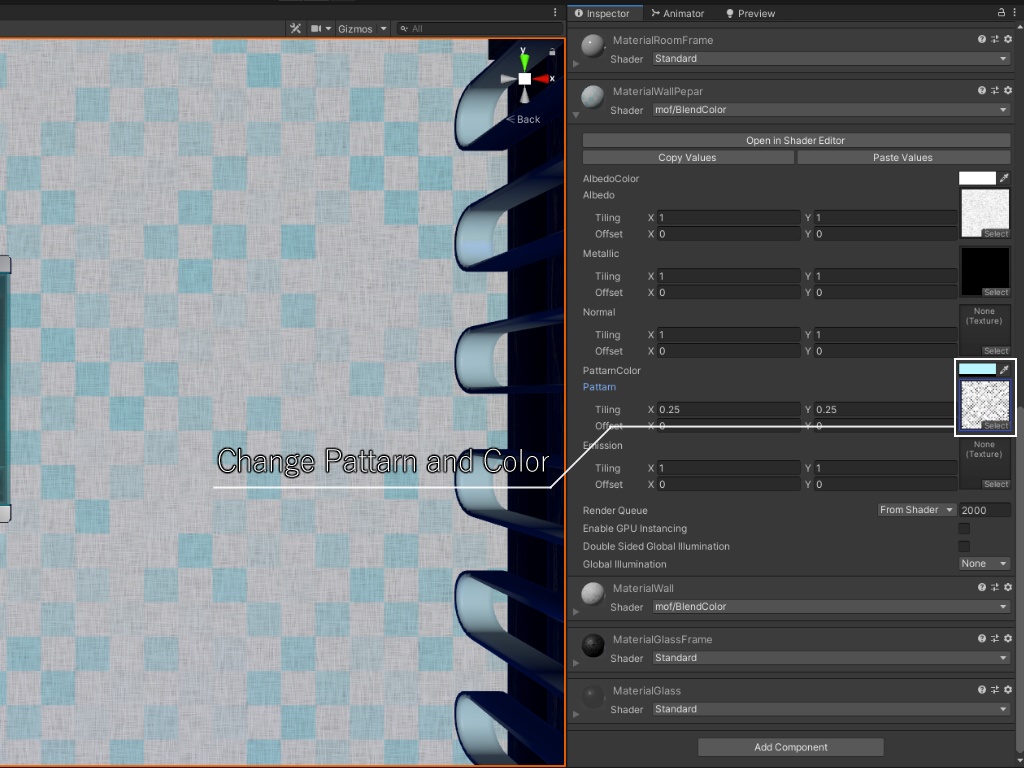Pick AlbedoColor with the eyedropper
The image size is (1024, 768).
(1004, 178)
